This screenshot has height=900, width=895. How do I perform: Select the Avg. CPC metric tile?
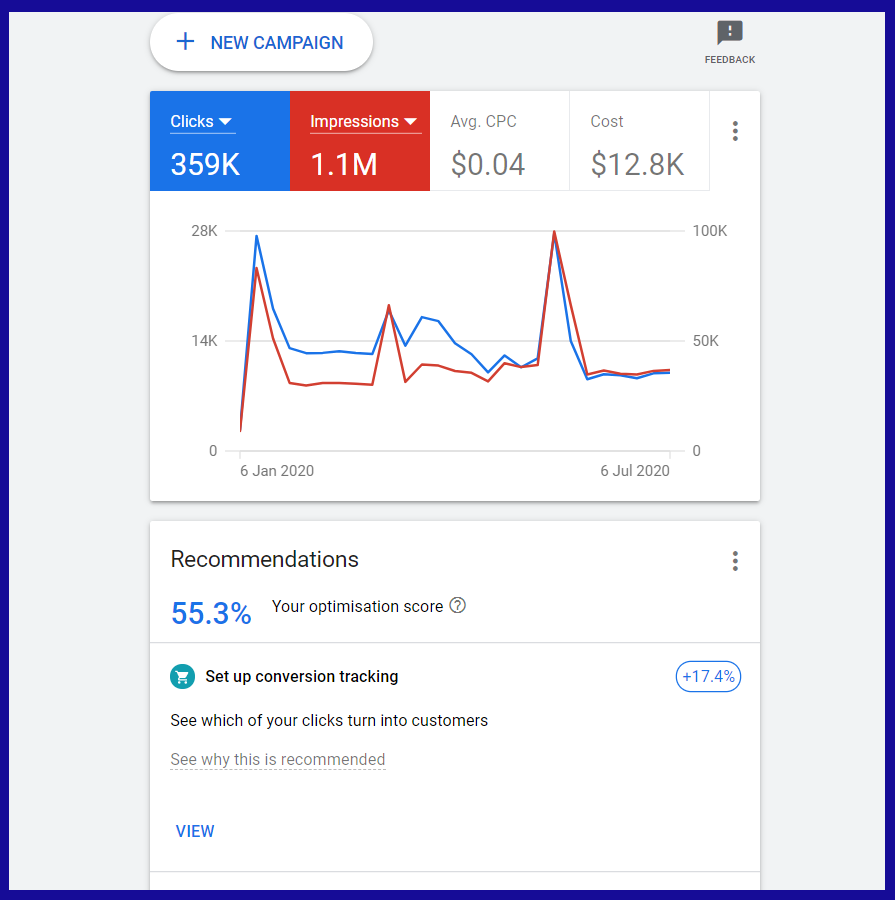499,141
